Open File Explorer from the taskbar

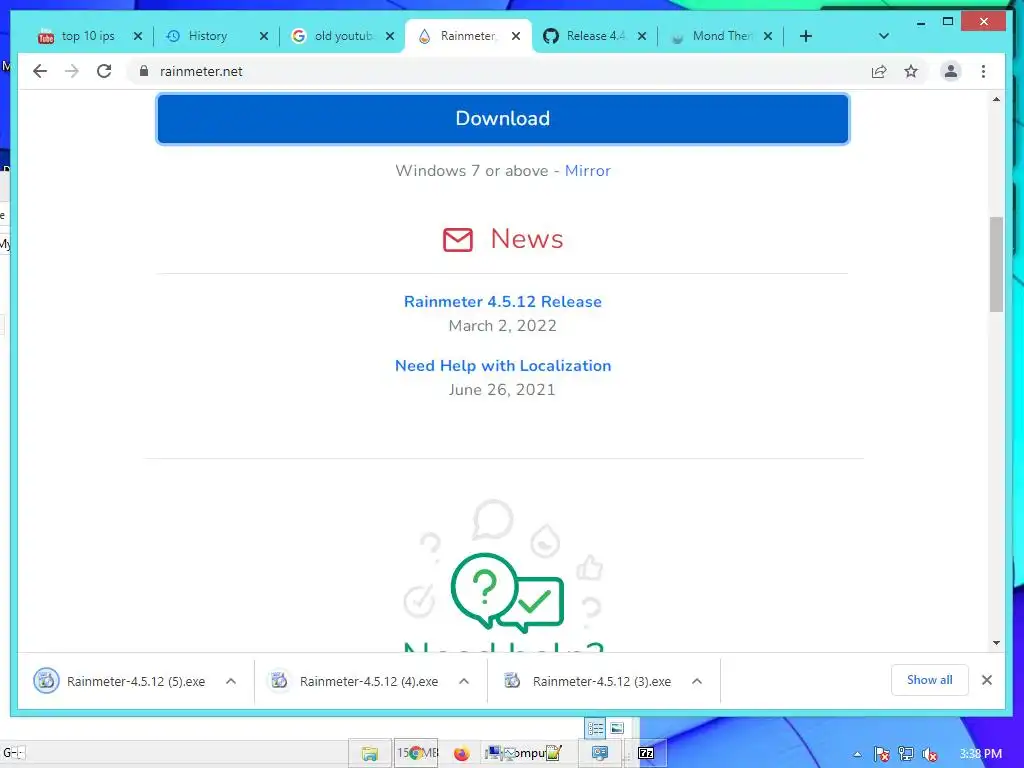[x=369, y=753]
